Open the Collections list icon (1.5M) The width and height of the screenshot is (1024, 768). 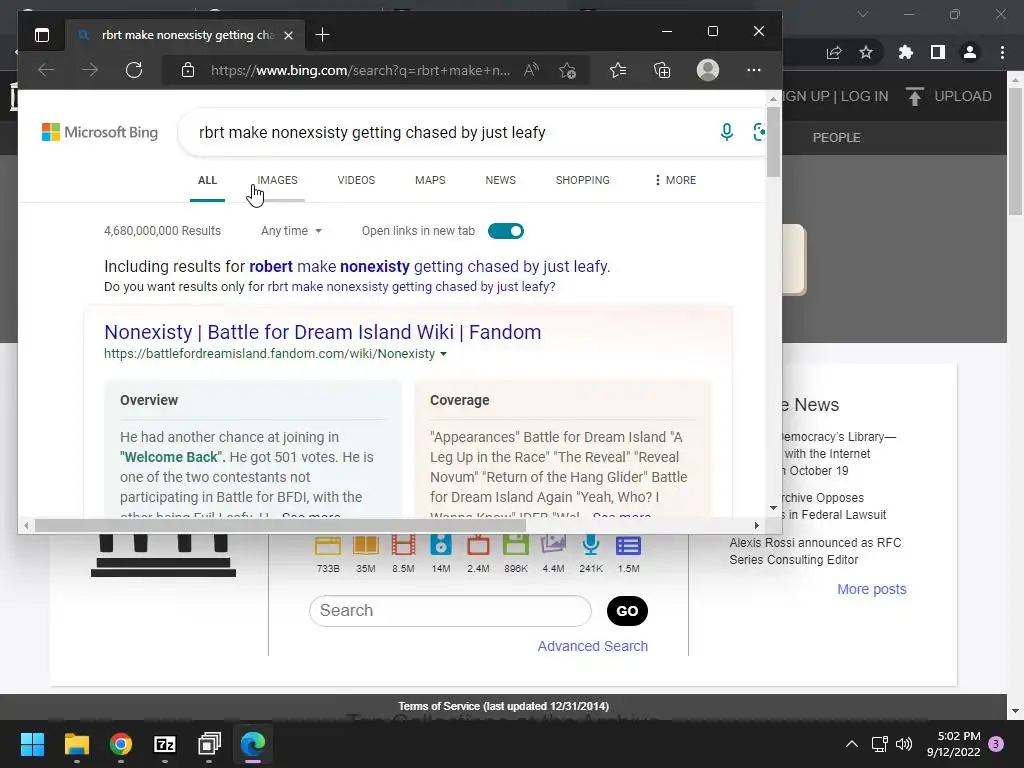(628, 546)
